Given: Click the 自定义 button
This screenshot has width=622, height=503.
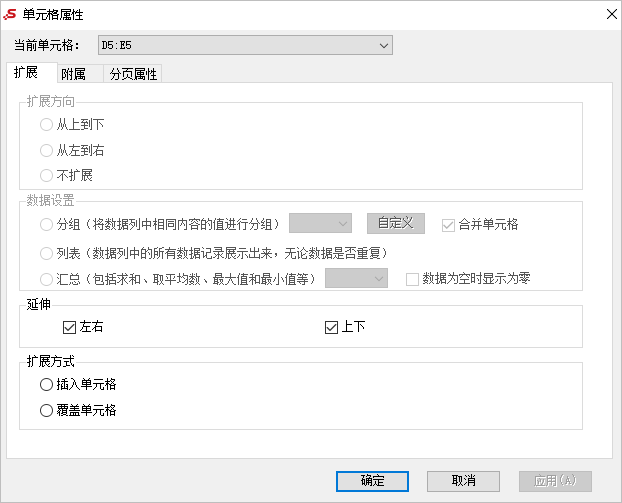Looking at the screenshot, I should (x=395, y=223).
